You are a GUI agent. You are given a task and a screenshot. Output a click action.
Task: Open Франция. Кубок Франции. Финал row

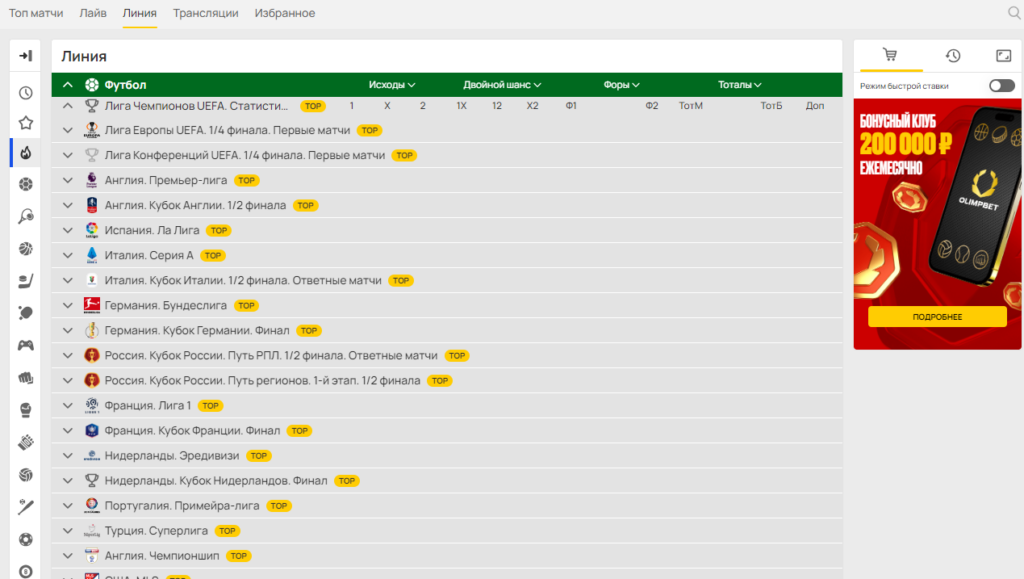coord(447,430)
